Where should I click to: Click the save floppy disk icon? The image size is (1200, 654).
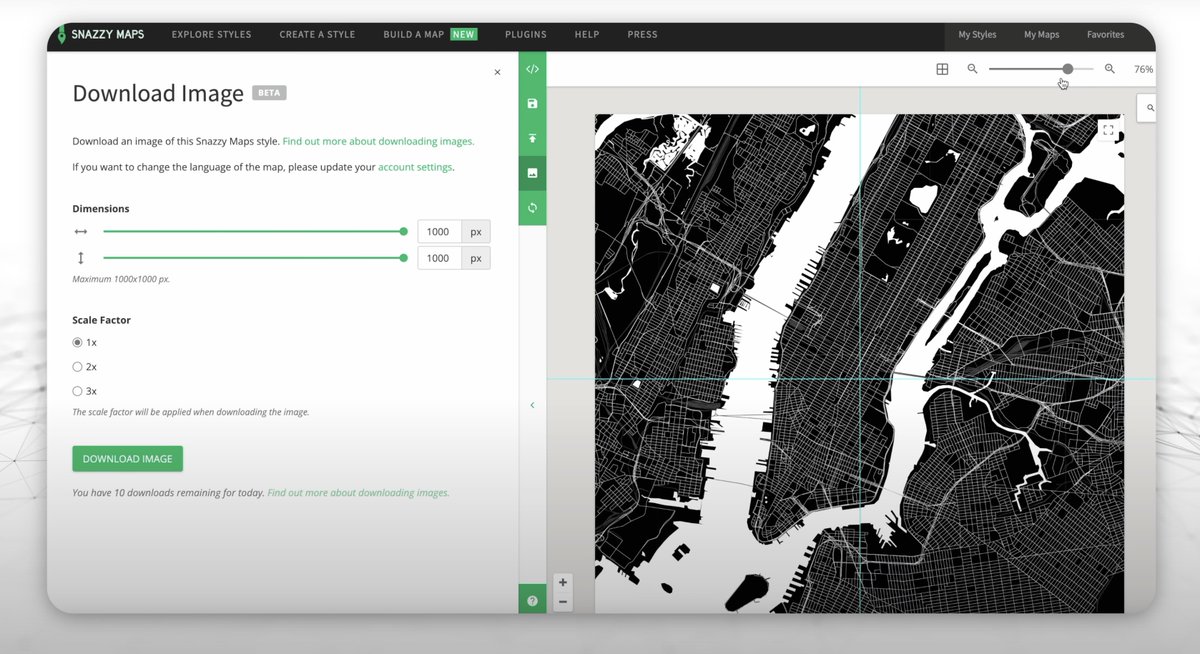pyautogui.click(x=532, y=104)
